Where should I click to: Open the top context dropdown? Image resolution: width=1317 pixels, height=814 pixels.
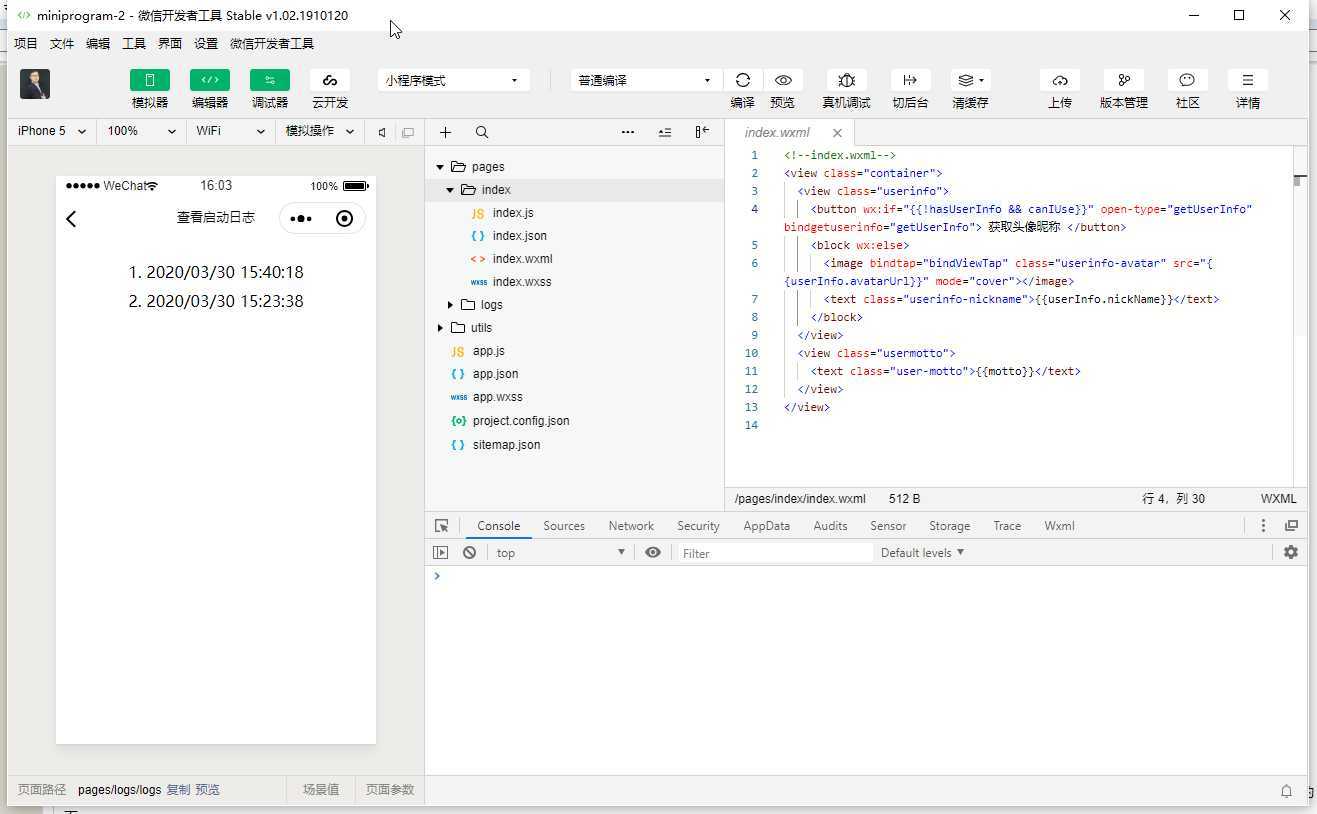coord(560,553)
